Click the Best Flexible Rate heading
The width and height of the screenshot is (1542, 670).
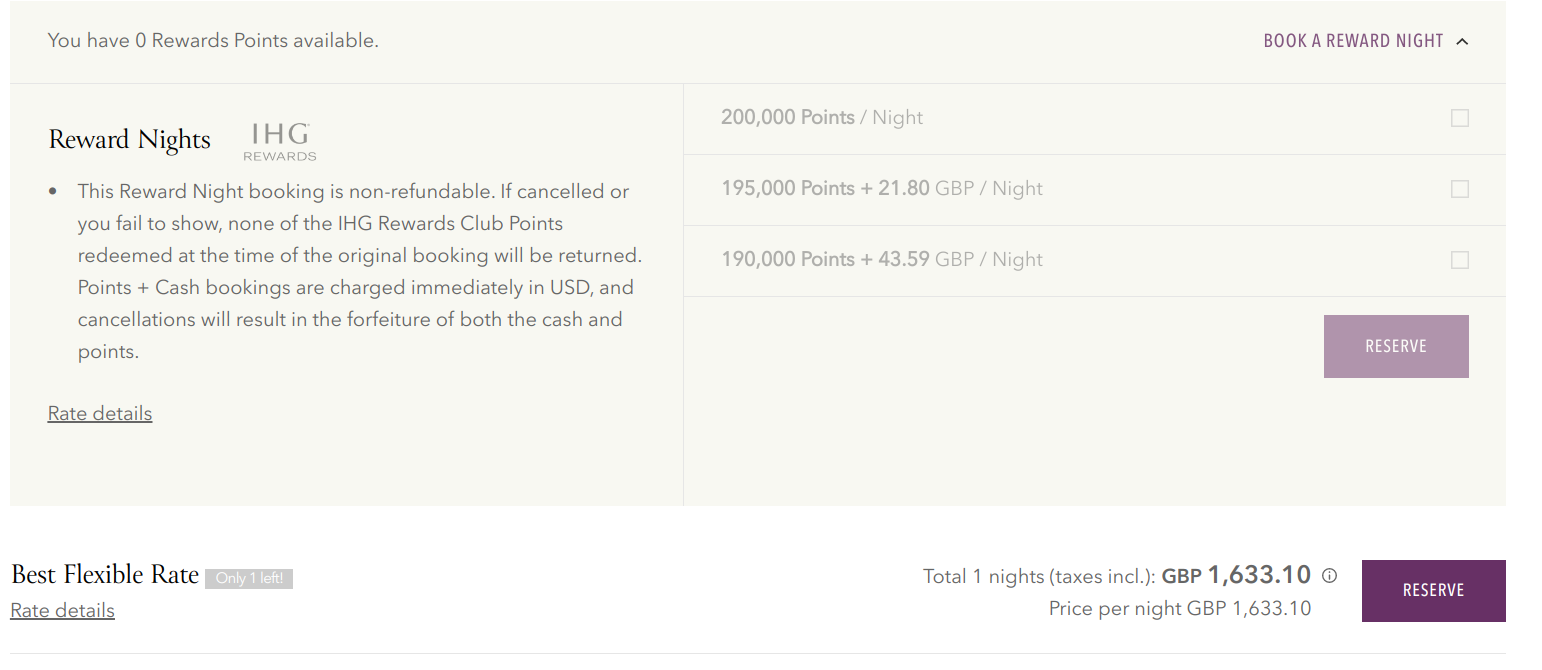pos(105,575)
